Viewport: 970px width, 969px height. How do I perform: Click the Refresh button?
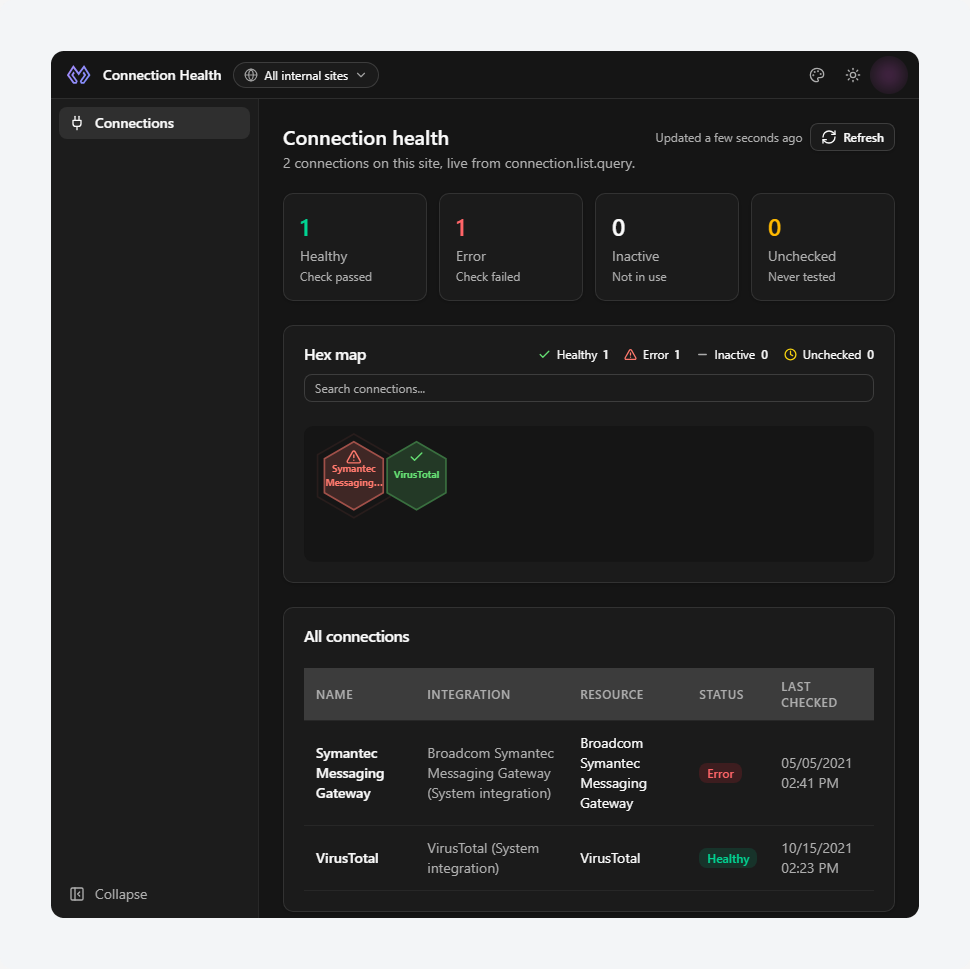coord(852,137)
